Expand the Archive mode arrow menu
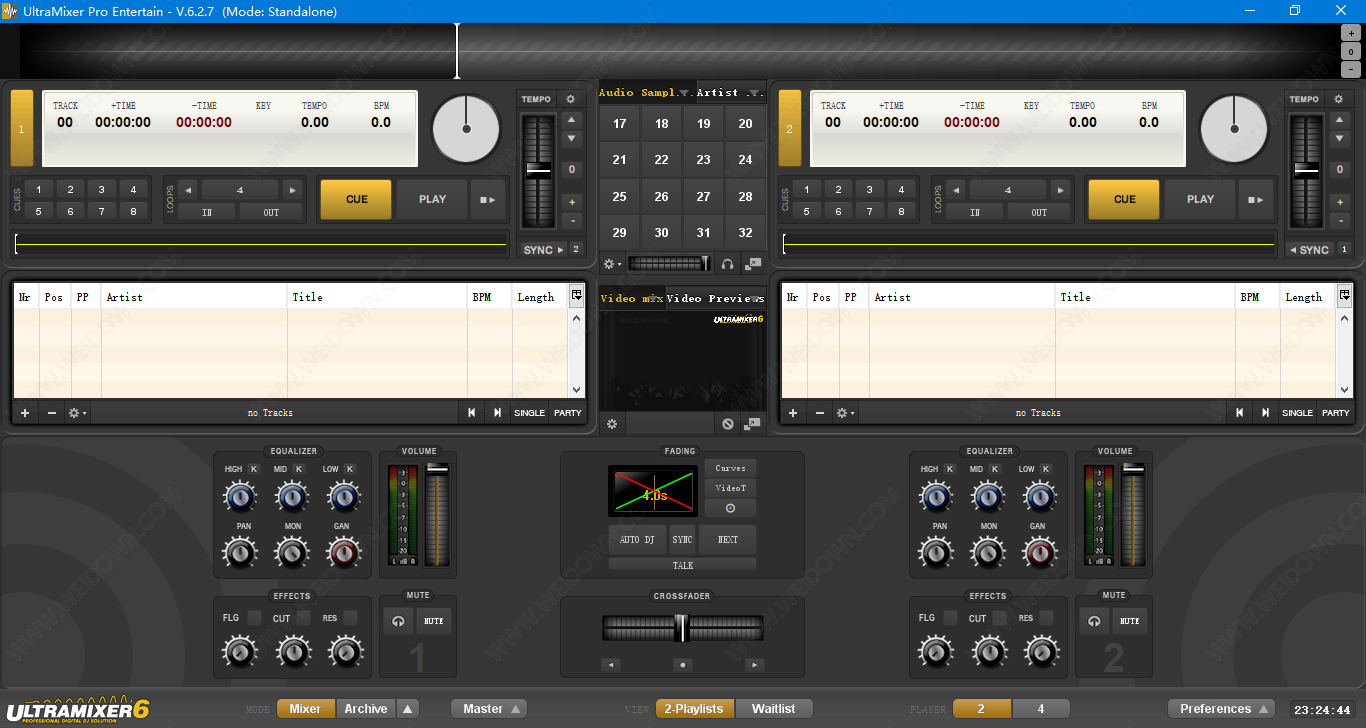This screenshot has height=728, width=1366. coord(407,709)
